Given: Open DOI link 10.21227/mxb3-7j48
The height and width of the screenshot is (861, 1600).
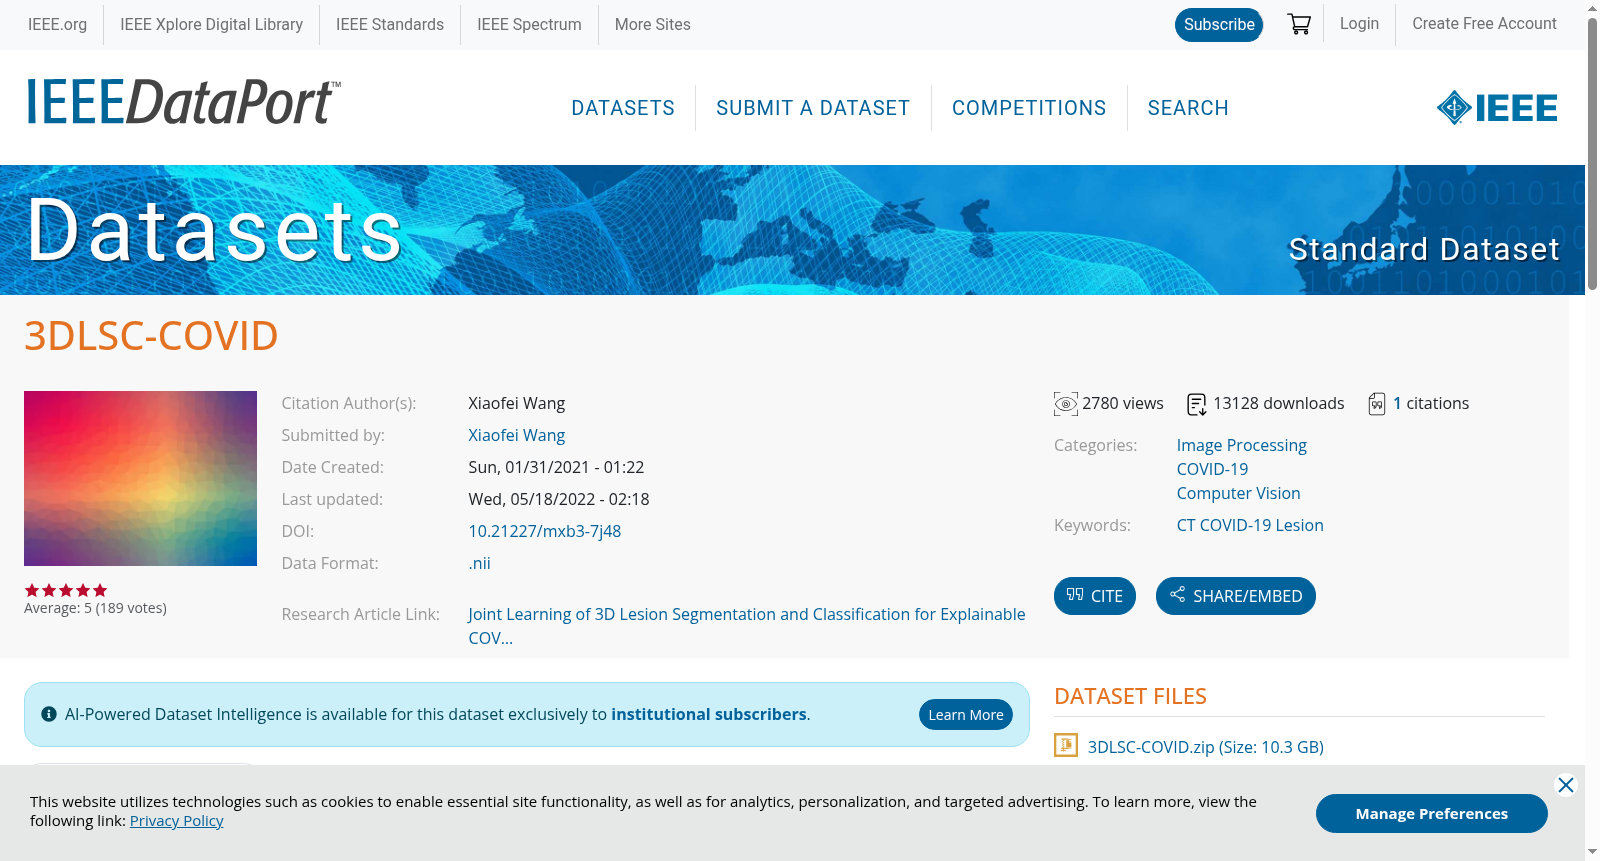Looking at the screenshot, I should point(544,531).
